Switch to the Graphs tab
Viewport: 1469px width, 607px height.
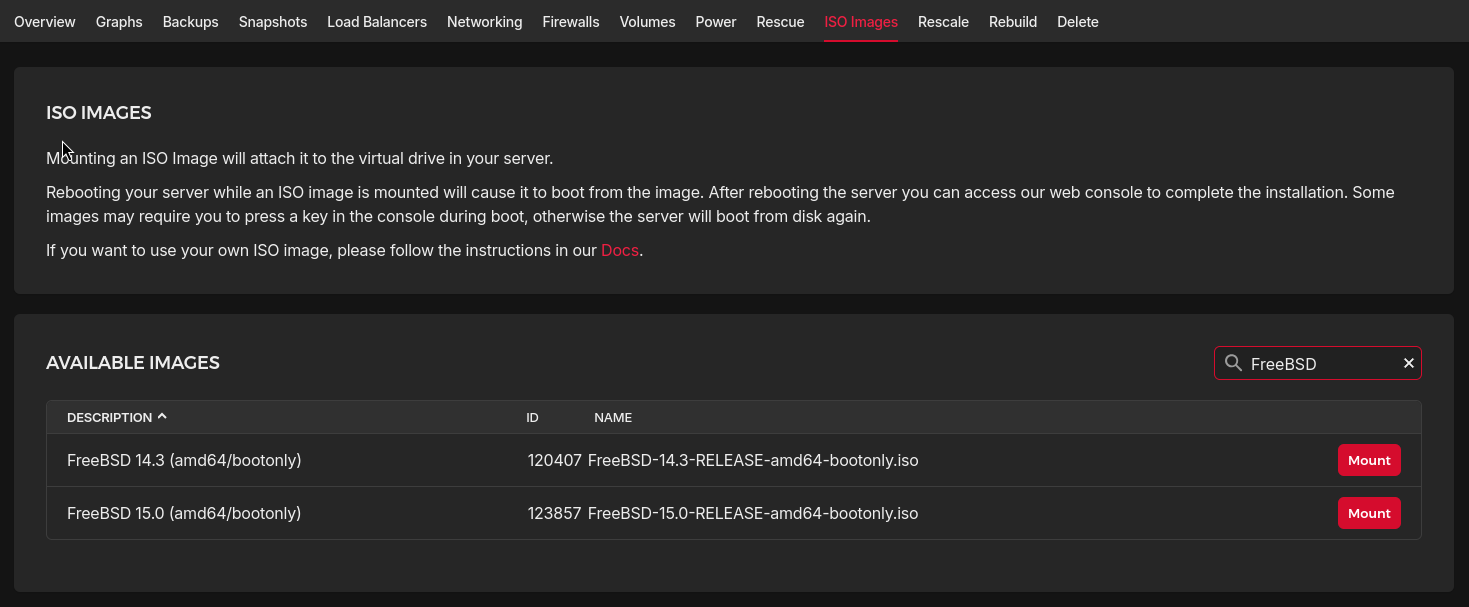(x=119, y=21)
